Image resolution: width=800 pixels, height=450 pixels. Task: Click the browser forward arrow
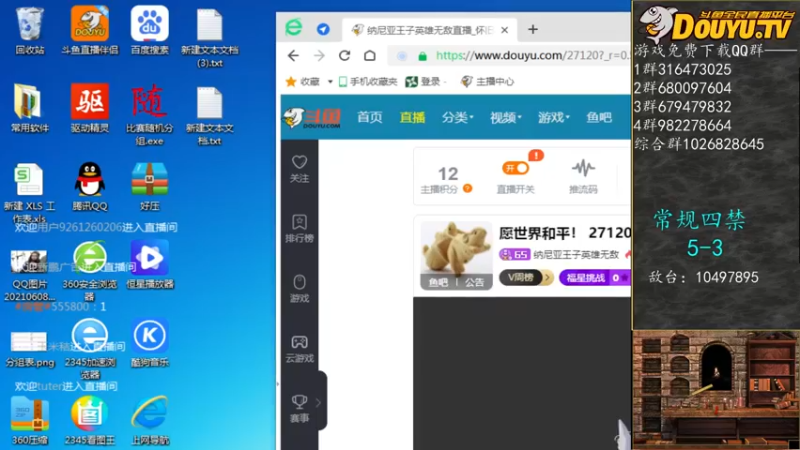(319, 56)
